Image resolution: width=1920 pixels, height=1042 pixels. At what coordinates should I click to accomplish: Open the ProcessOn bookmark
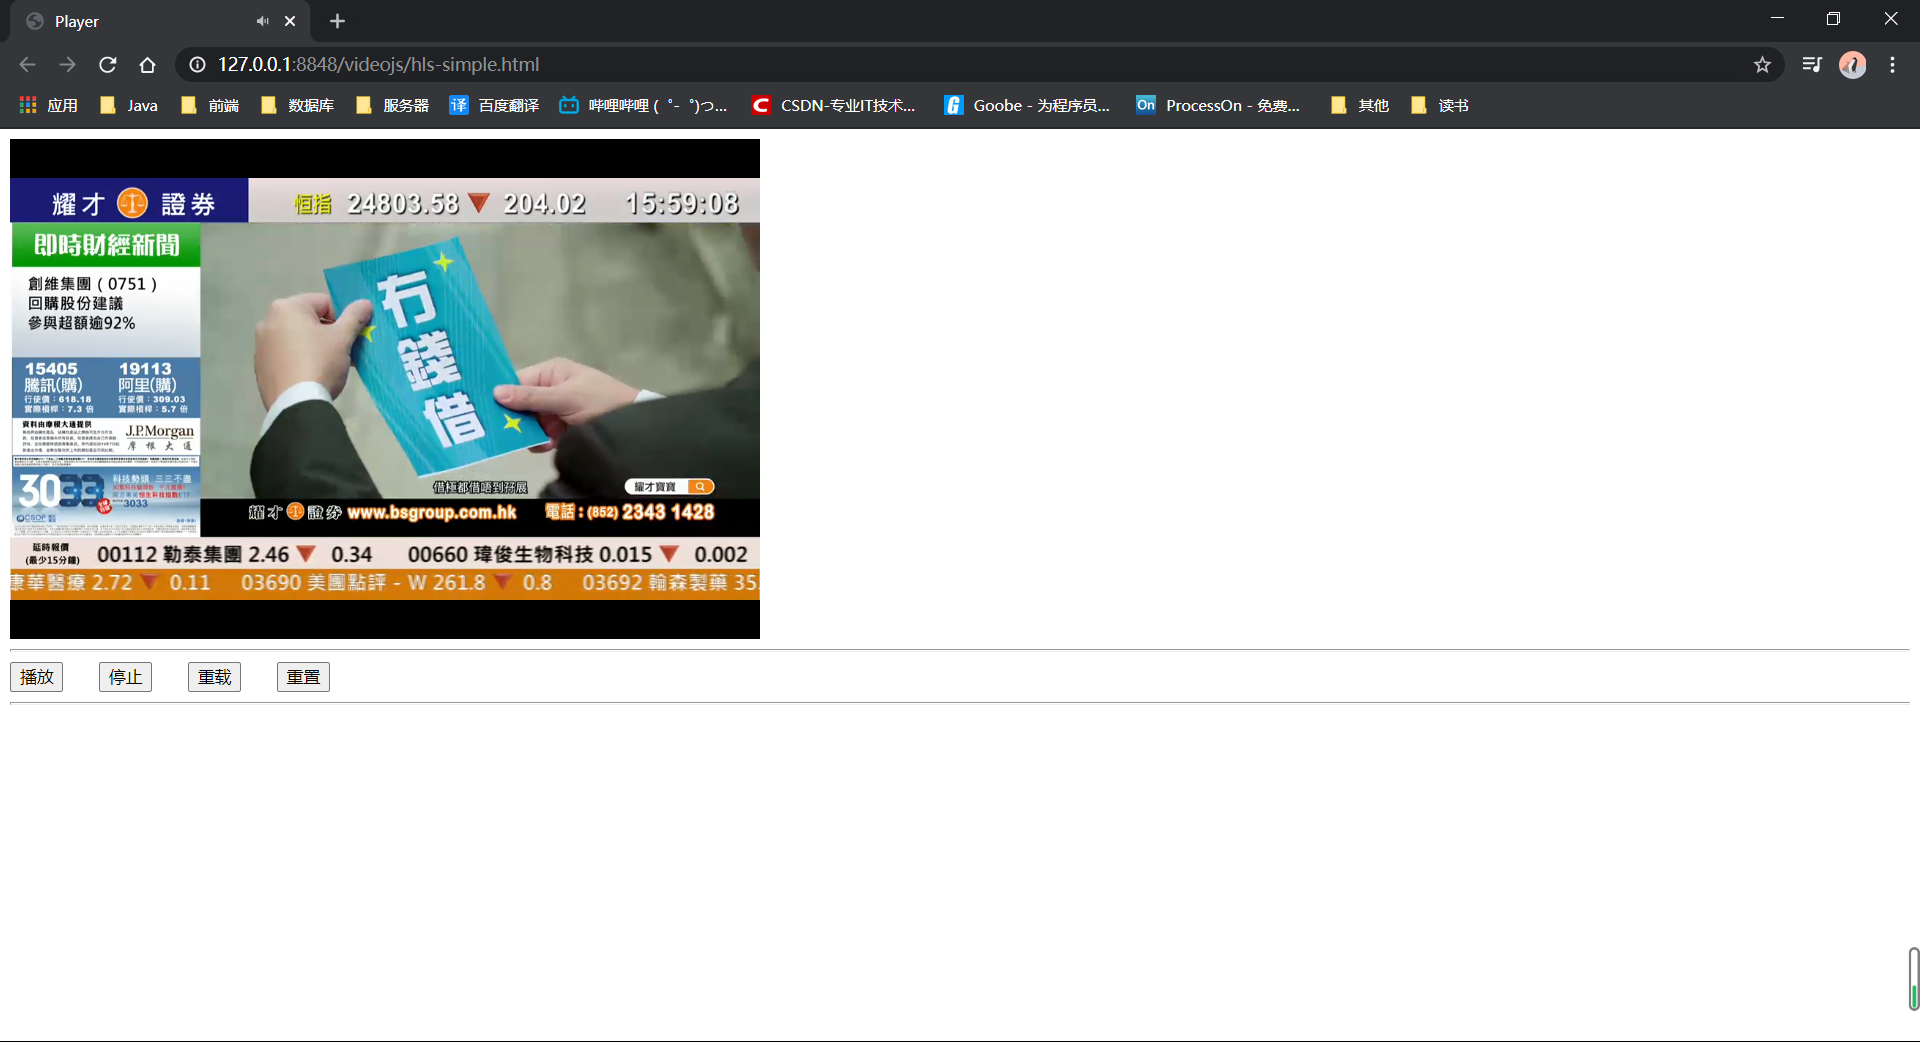click(x=1218, y=105)
